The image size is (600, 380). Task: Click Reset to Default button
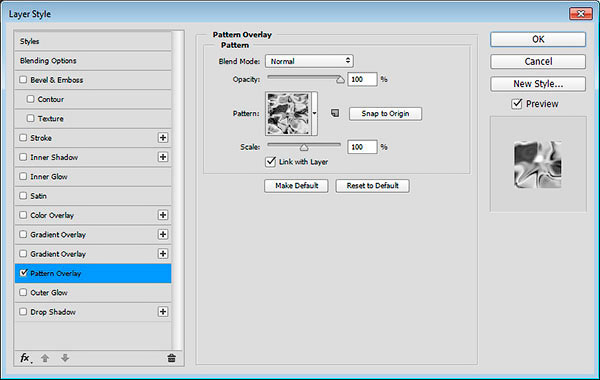tap(372, 186)
